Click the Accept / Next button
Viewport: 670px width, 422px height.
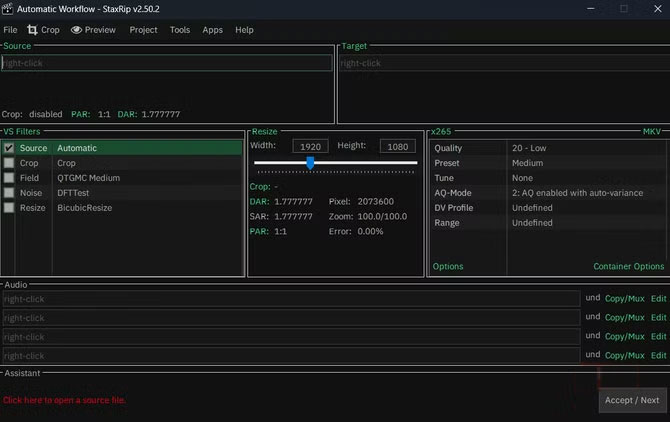click(632, 400)
